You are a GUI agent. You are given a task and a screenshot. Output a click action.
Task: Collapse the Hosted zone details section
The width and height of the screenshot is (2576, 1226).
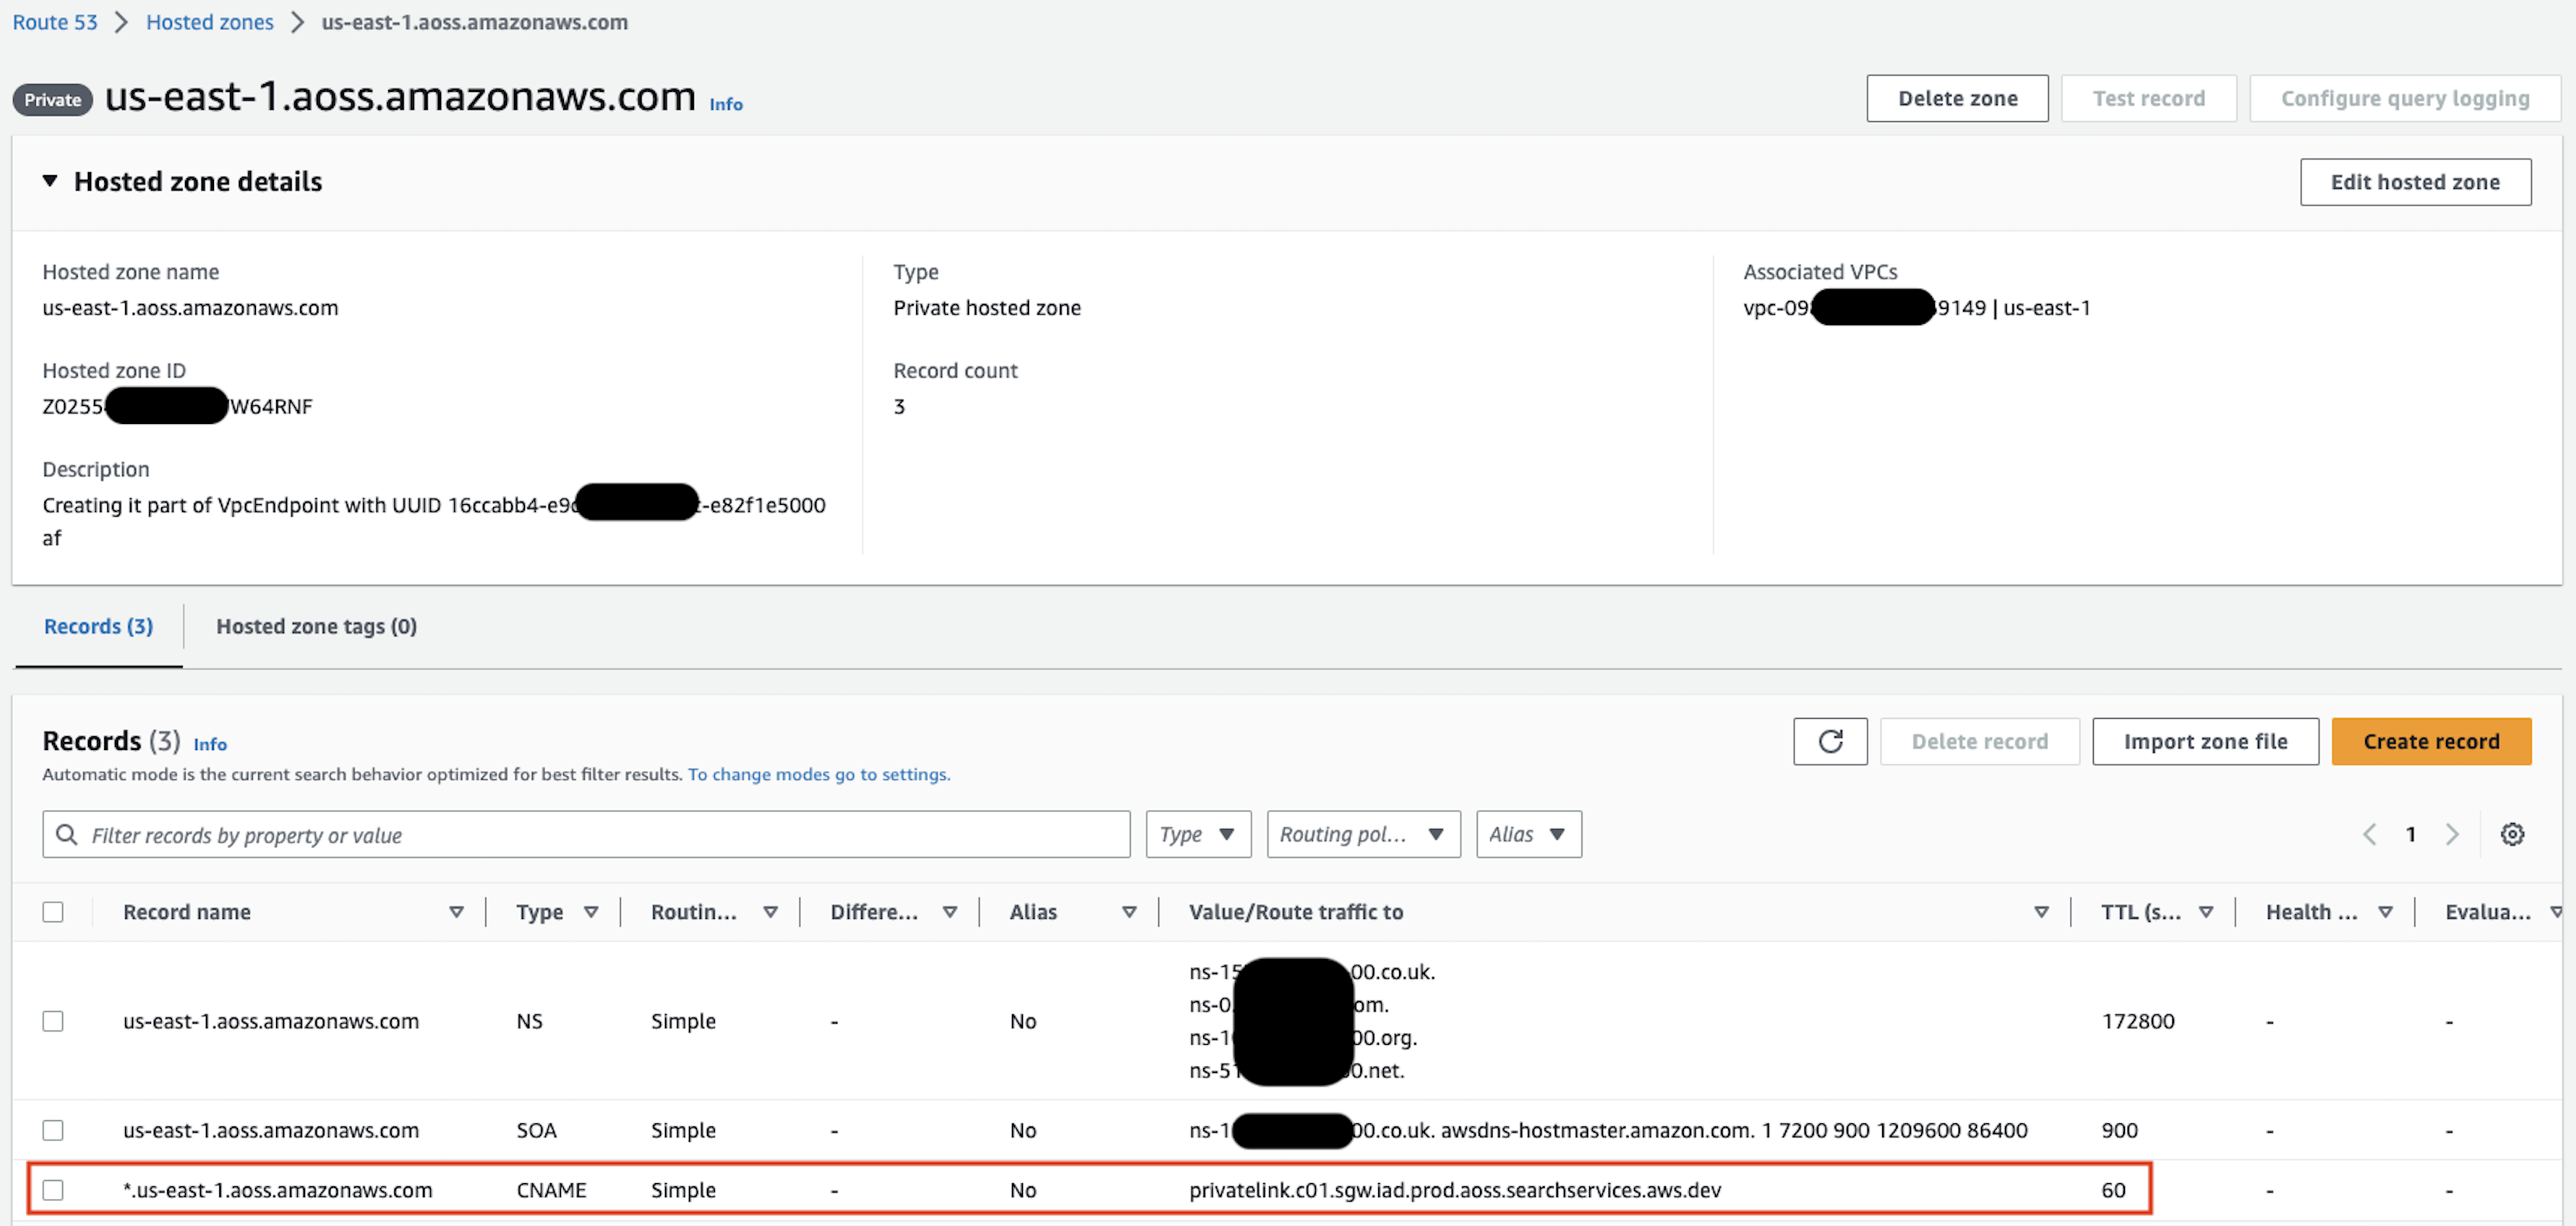[49, 181]
